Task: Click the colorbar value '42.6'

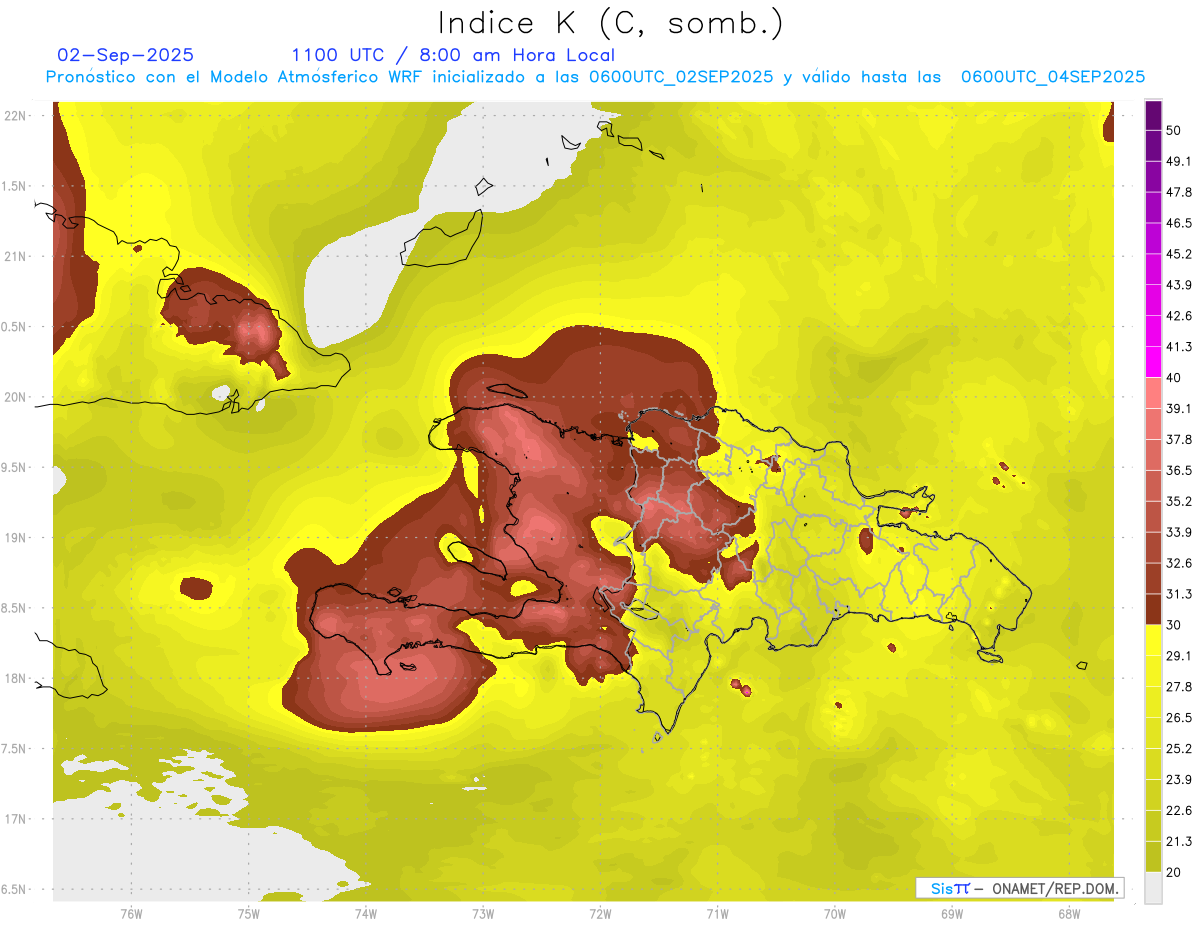Action: click(1179, 316)
